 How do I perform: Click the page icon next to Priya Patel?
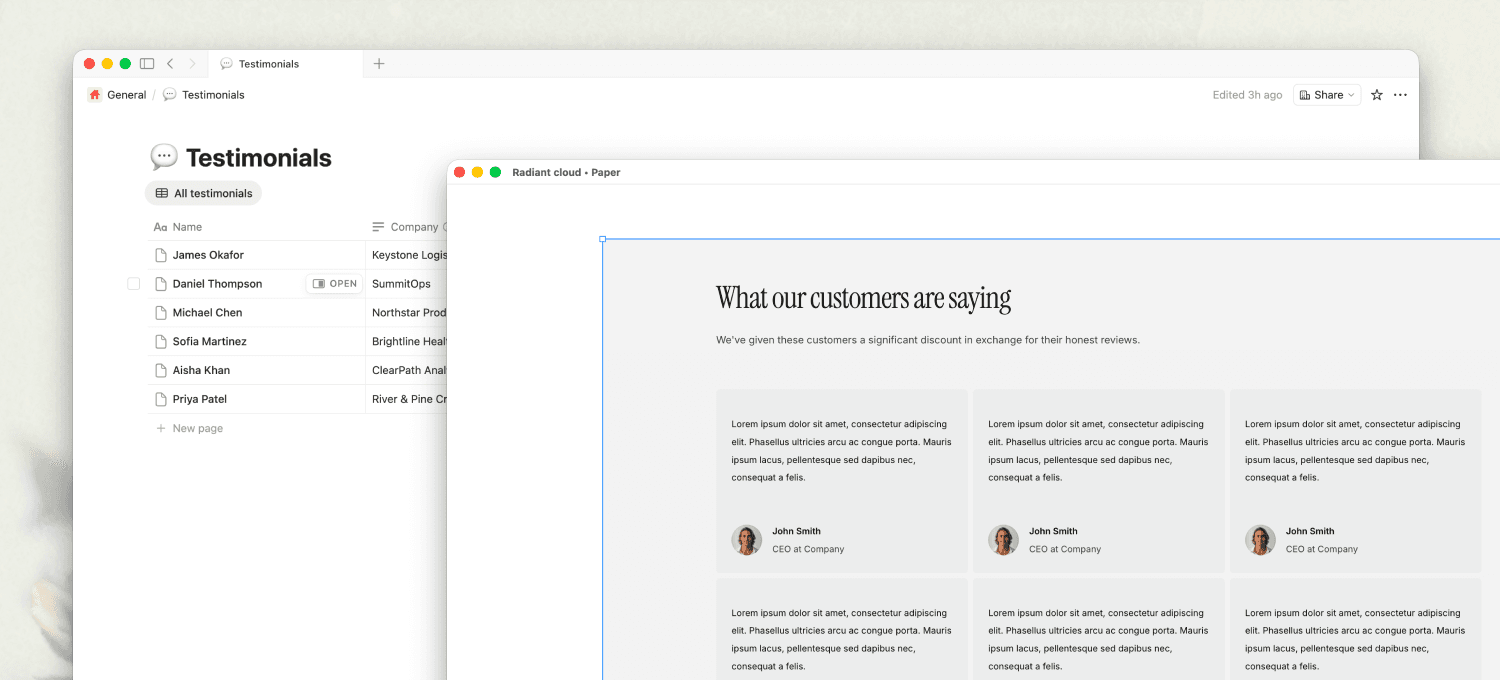click(160, 399)
